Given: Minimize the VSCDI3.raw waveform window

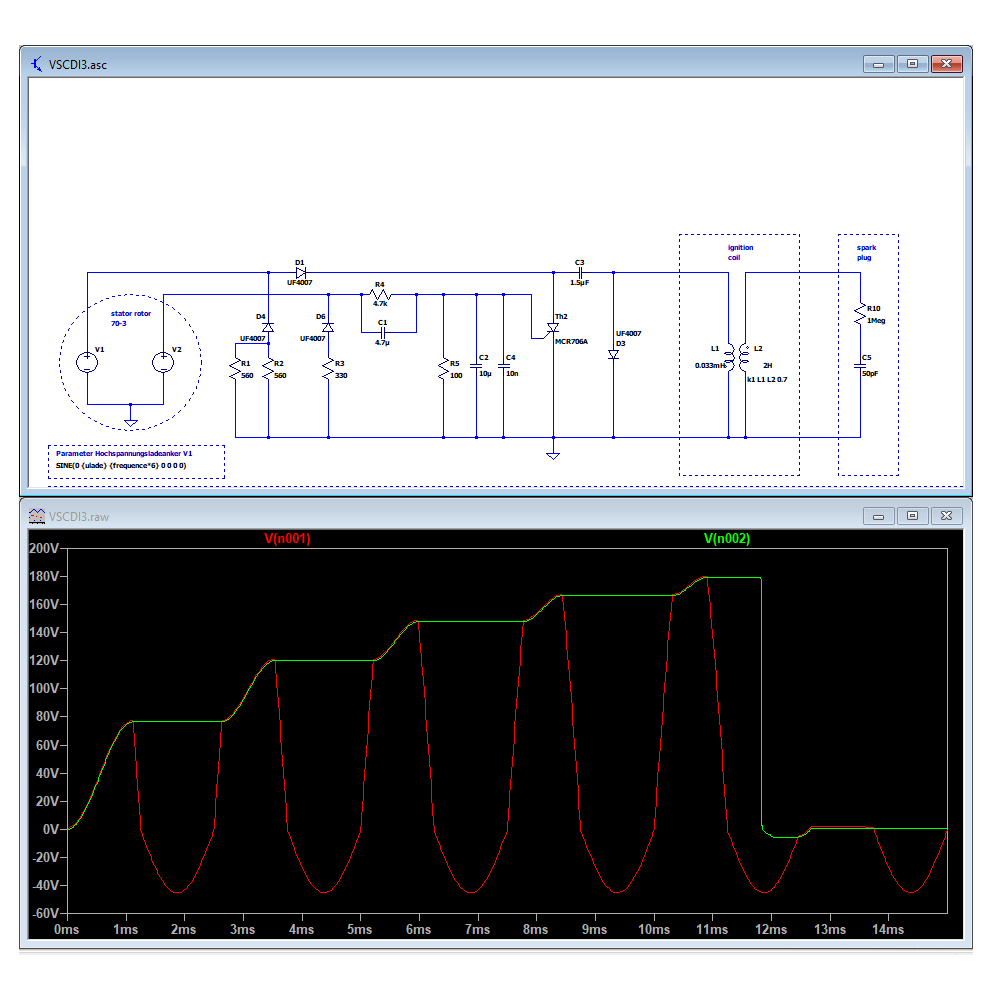Looking at the screenshot, I should (x=879, y=515).
